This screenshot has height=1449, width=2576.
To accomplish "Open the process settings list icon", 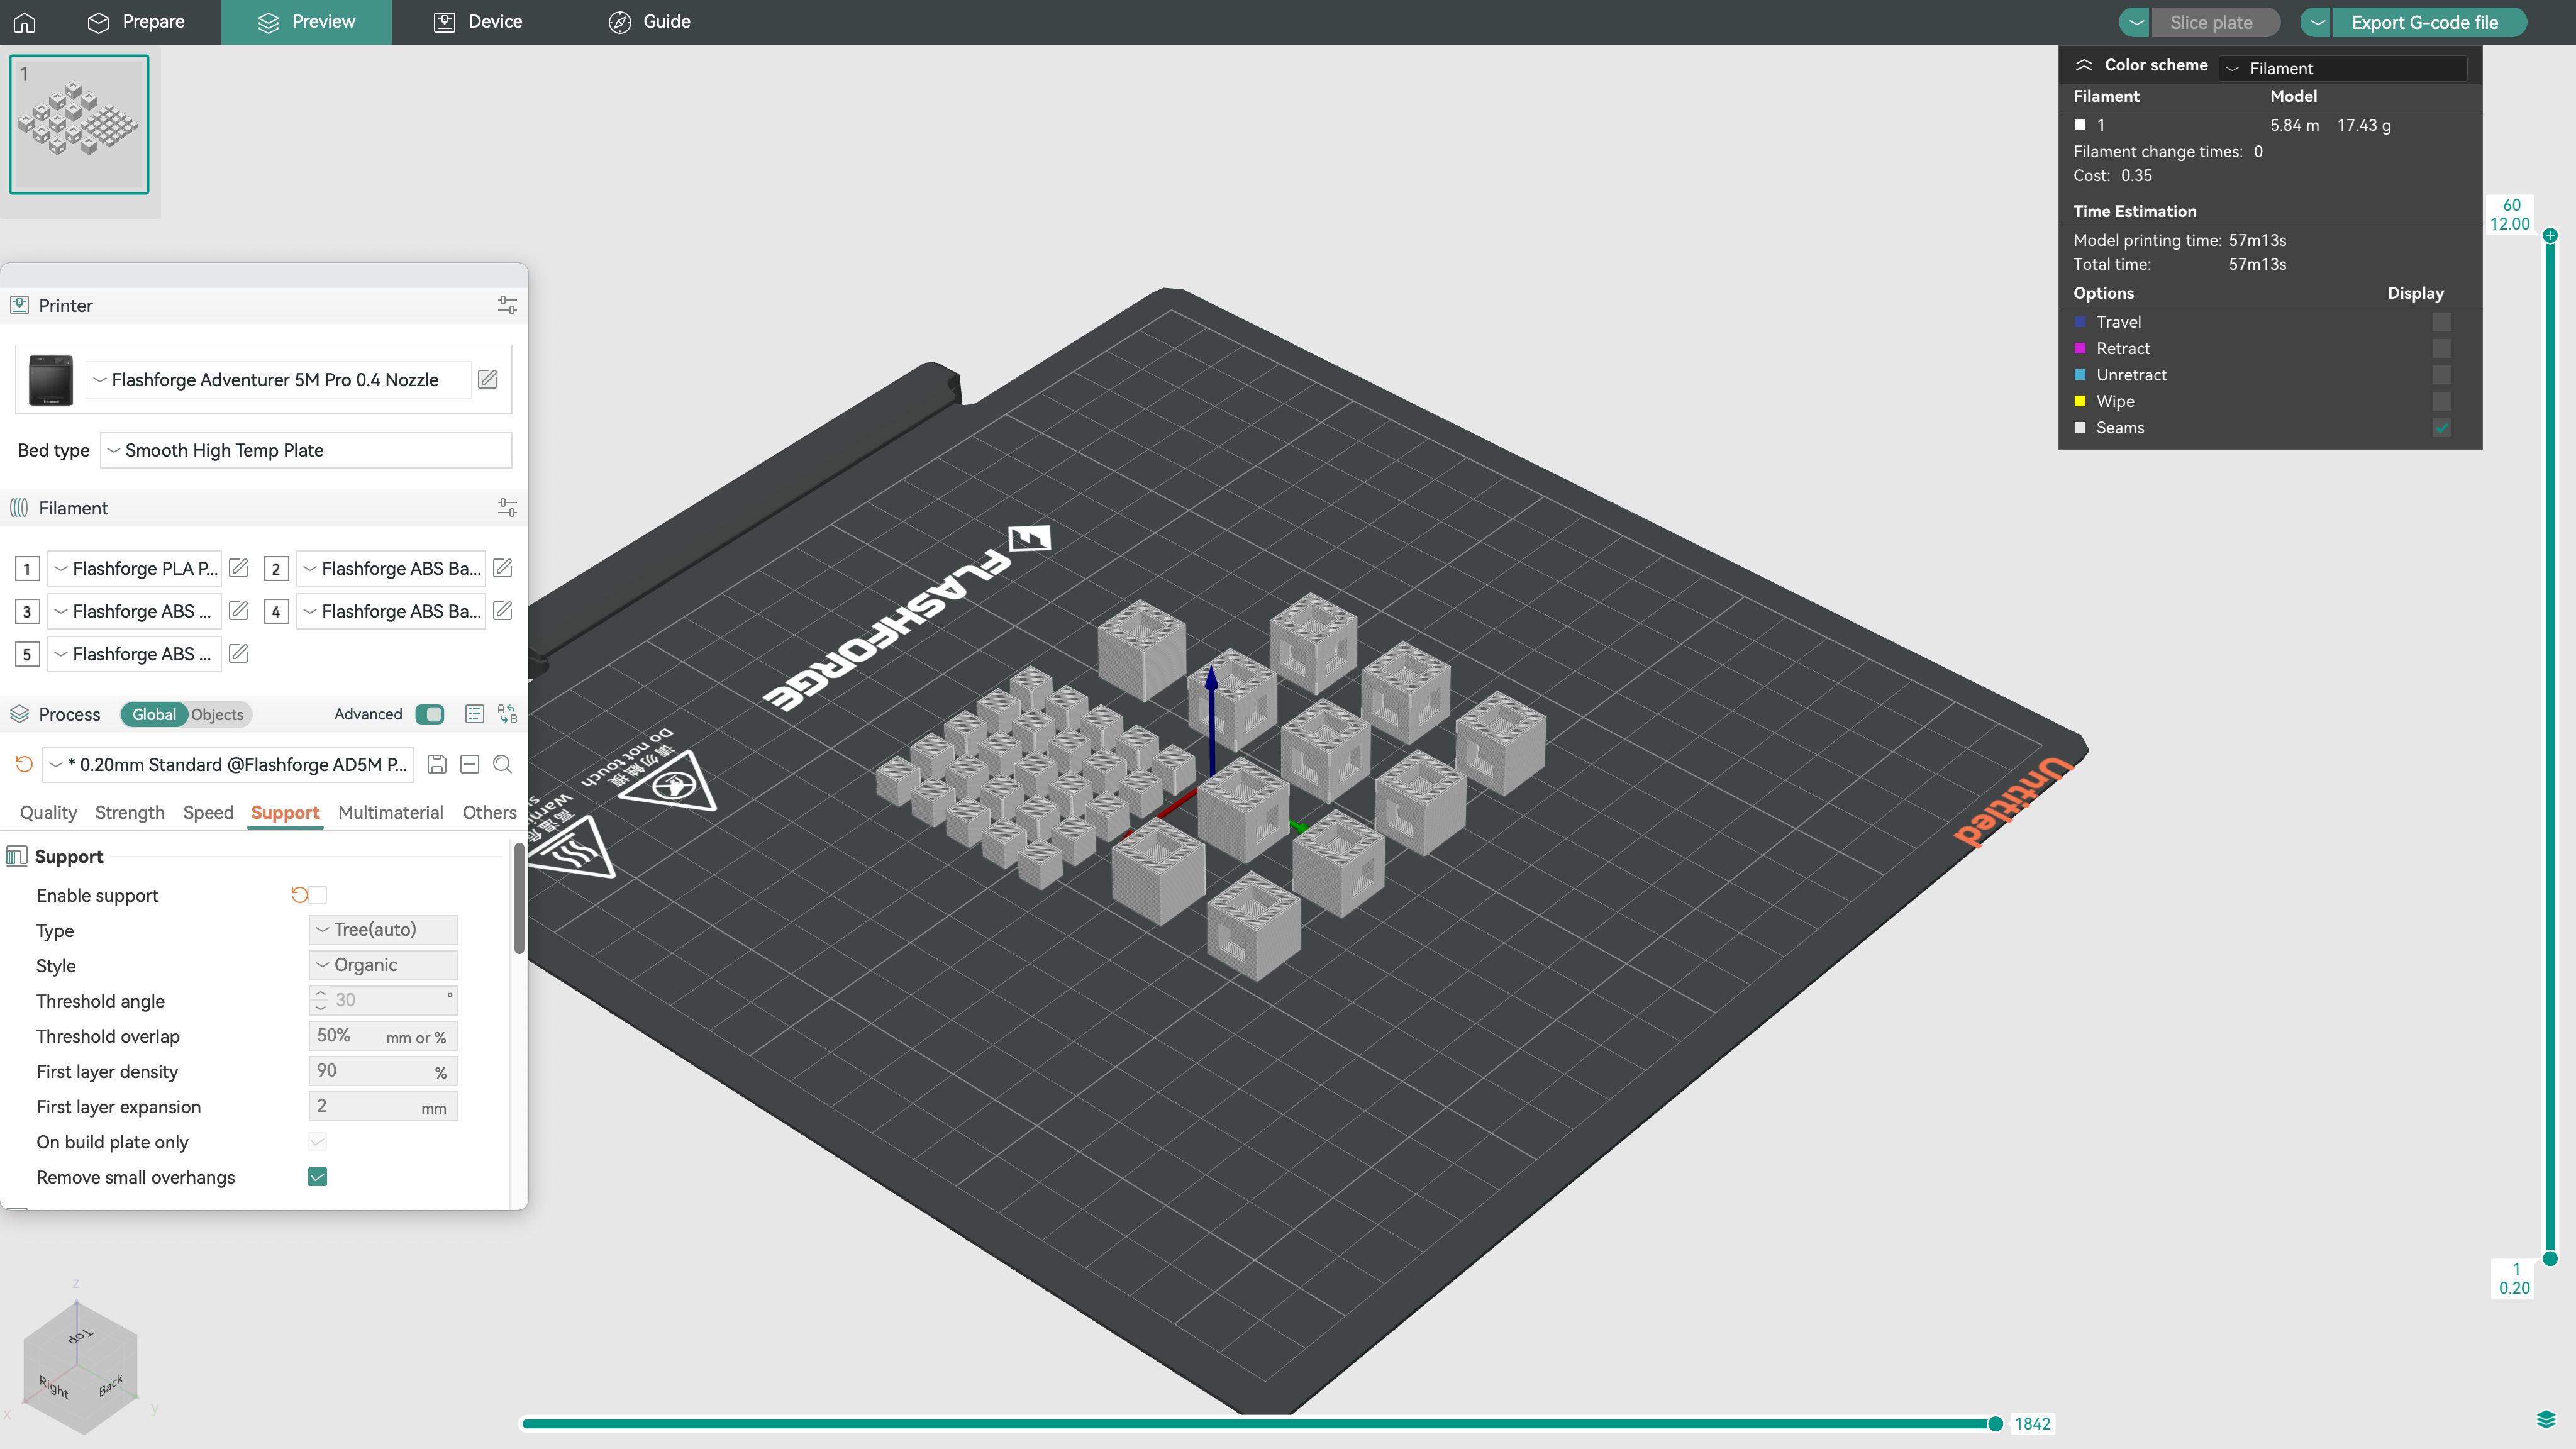I will pyautogui.click(x=474, y=714).
